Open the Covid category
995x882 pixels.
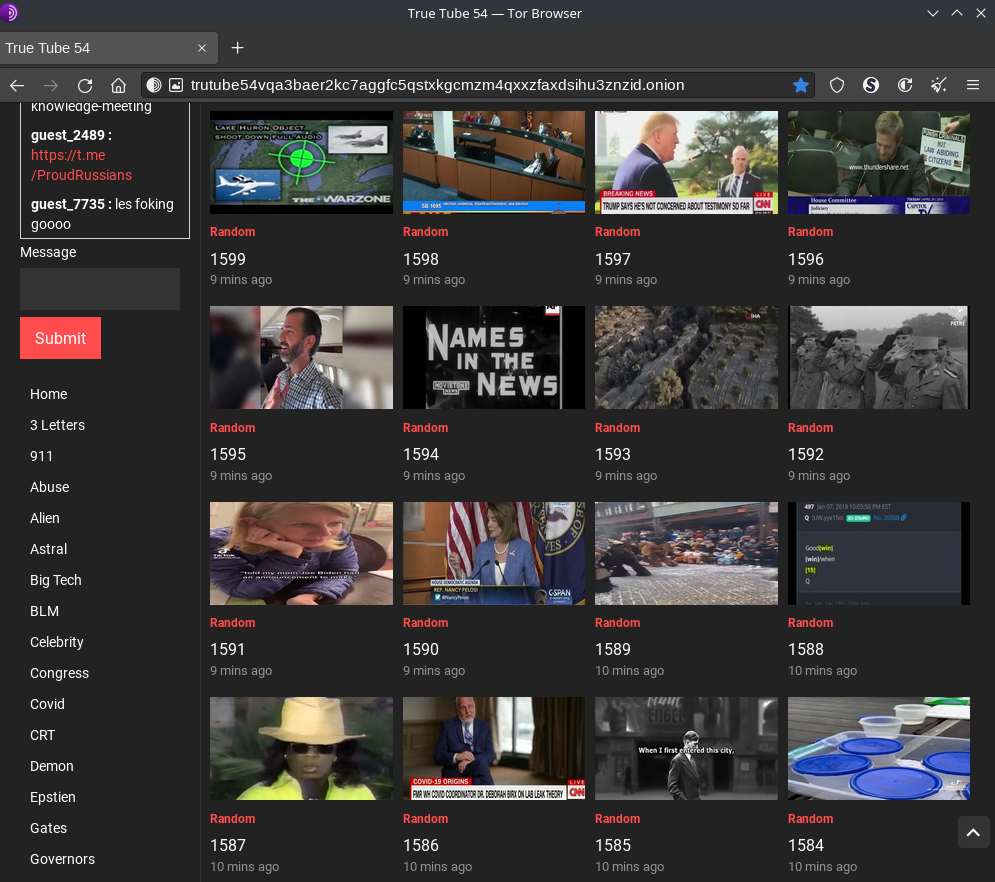[47, 704]
